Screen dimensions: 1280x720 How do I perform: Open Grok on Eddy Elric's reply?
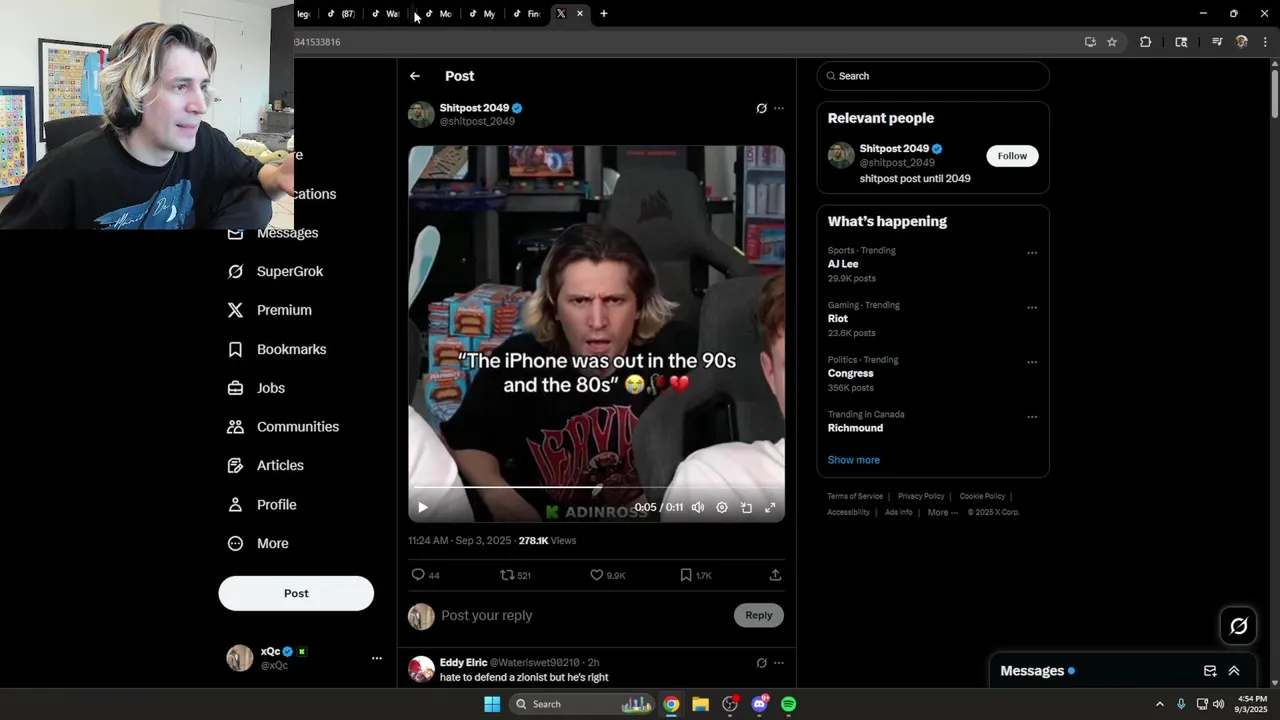coord(761,663)
